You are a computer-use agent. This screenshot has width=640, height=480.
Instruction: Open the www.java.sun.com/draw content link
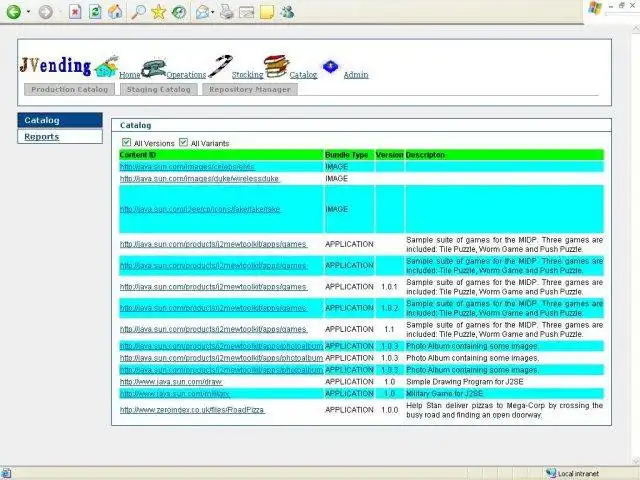point(171,382)
